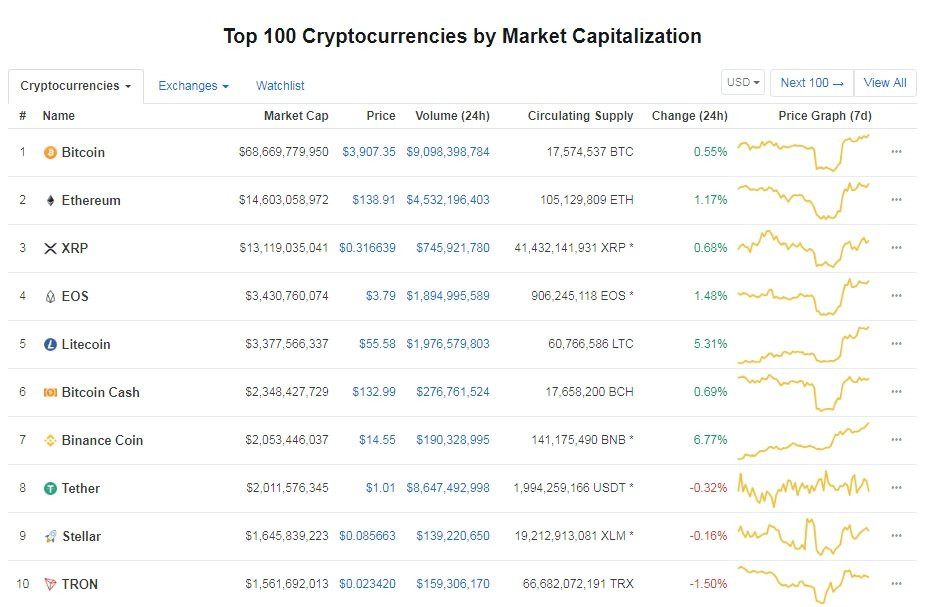This screenshot has width=925, height=607.
Task: Click the Tether logo icon
Action: (x=50, y=488)
